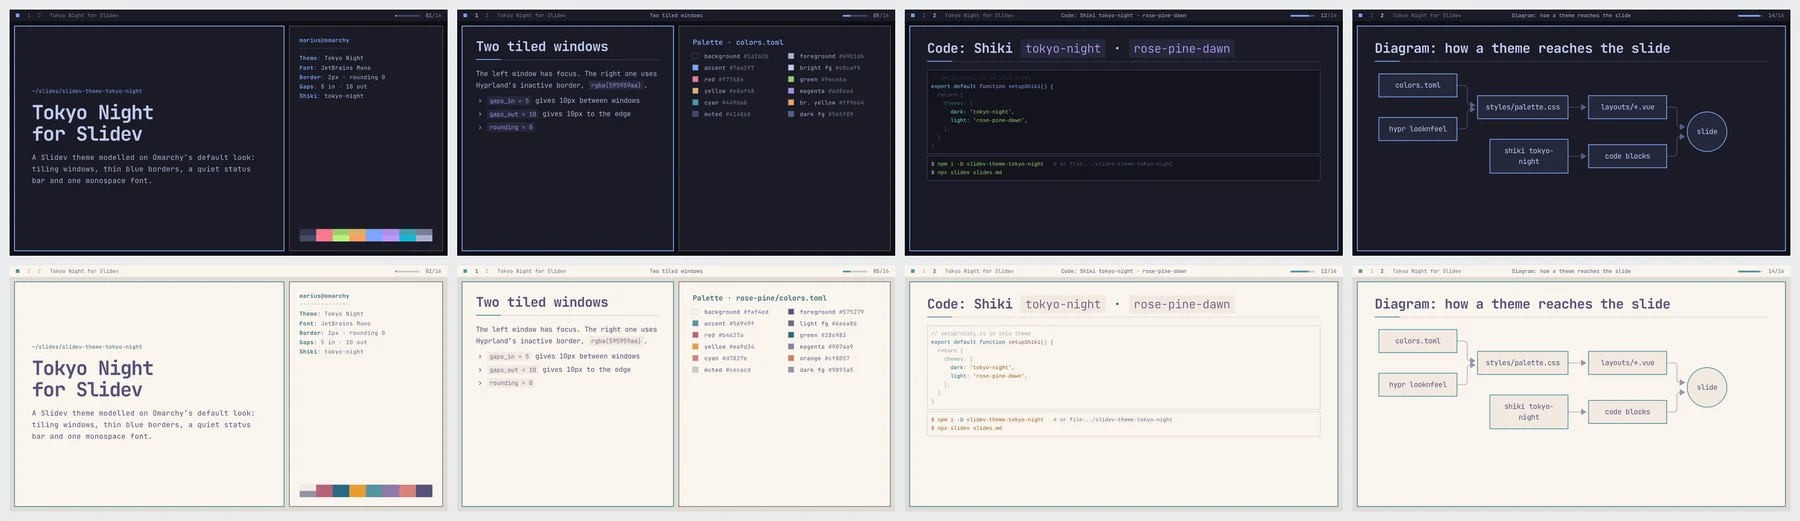This screenshot has height=521, width=1800.
Task: Click rgba(595959aa) code chip on dark slide
Action: [x=615, y=86]
